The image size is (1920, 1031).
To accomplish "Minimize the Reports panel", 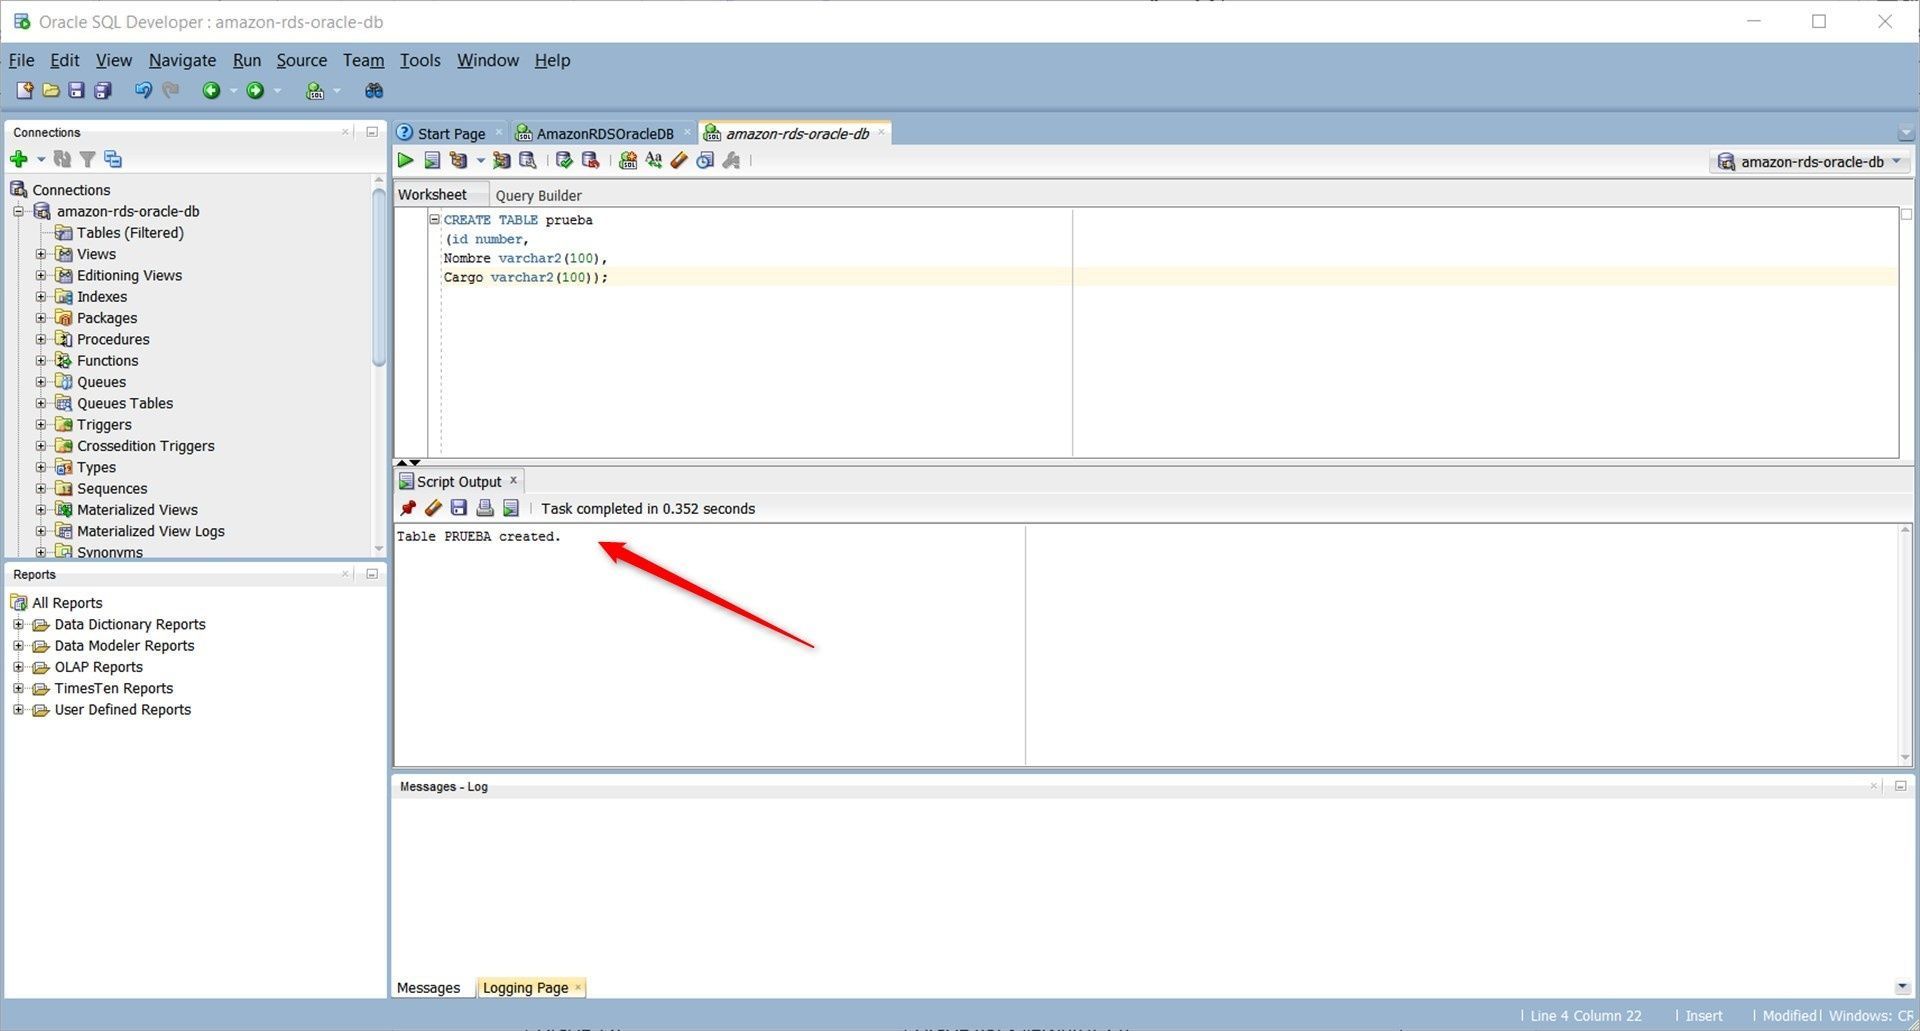I will [x=372, y=574].
